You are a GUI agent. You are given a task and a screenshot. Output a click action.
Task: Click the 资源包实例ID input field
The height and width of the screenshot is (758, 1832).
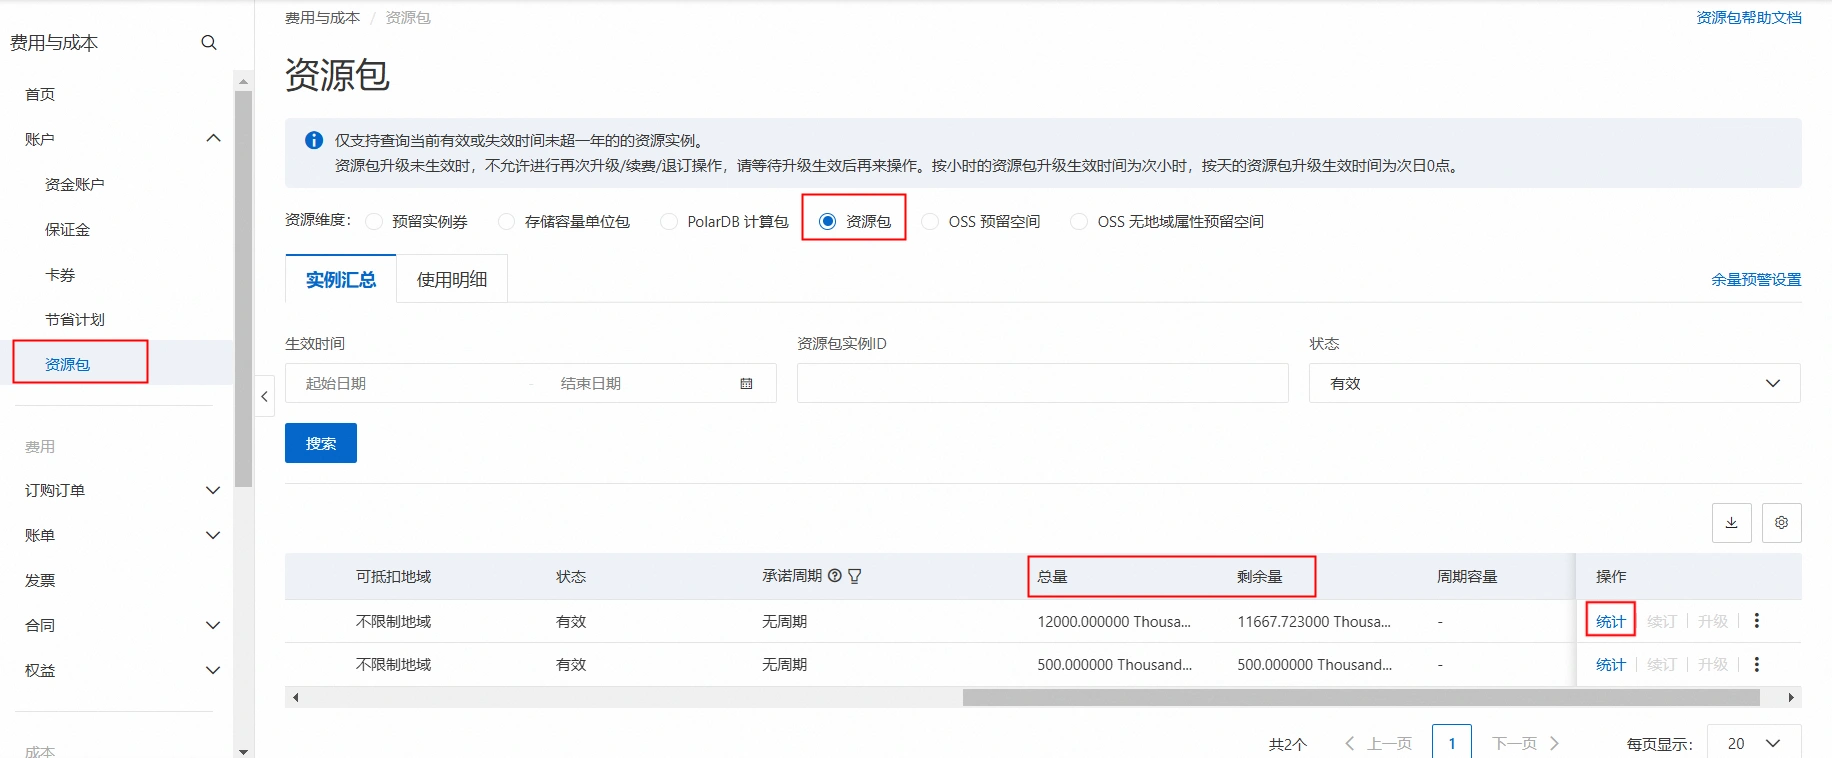click(x=1043, y=383)
